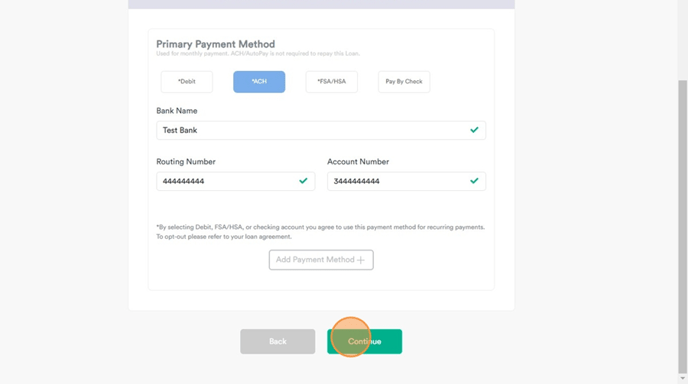
Task: Go back using the Back button
Action: click(278, 341)
